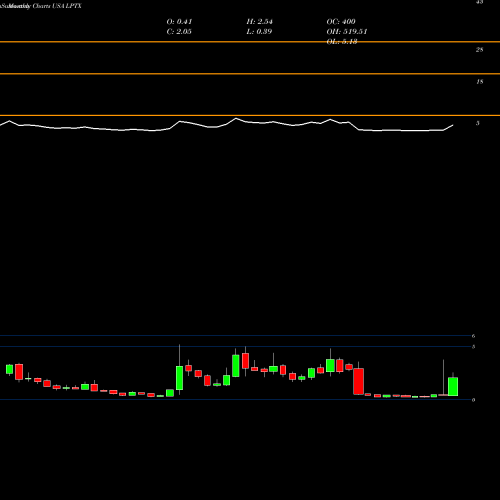Screen dimensions: 500x500
Task: Click the 'C: 2.05' close value
Action: point(179,32)
